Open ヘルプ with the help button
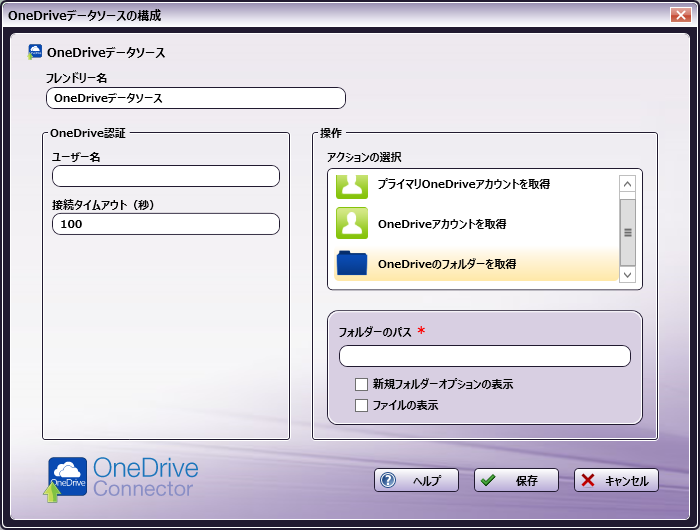Screen dimensions: 700x530 pos(416,480)
